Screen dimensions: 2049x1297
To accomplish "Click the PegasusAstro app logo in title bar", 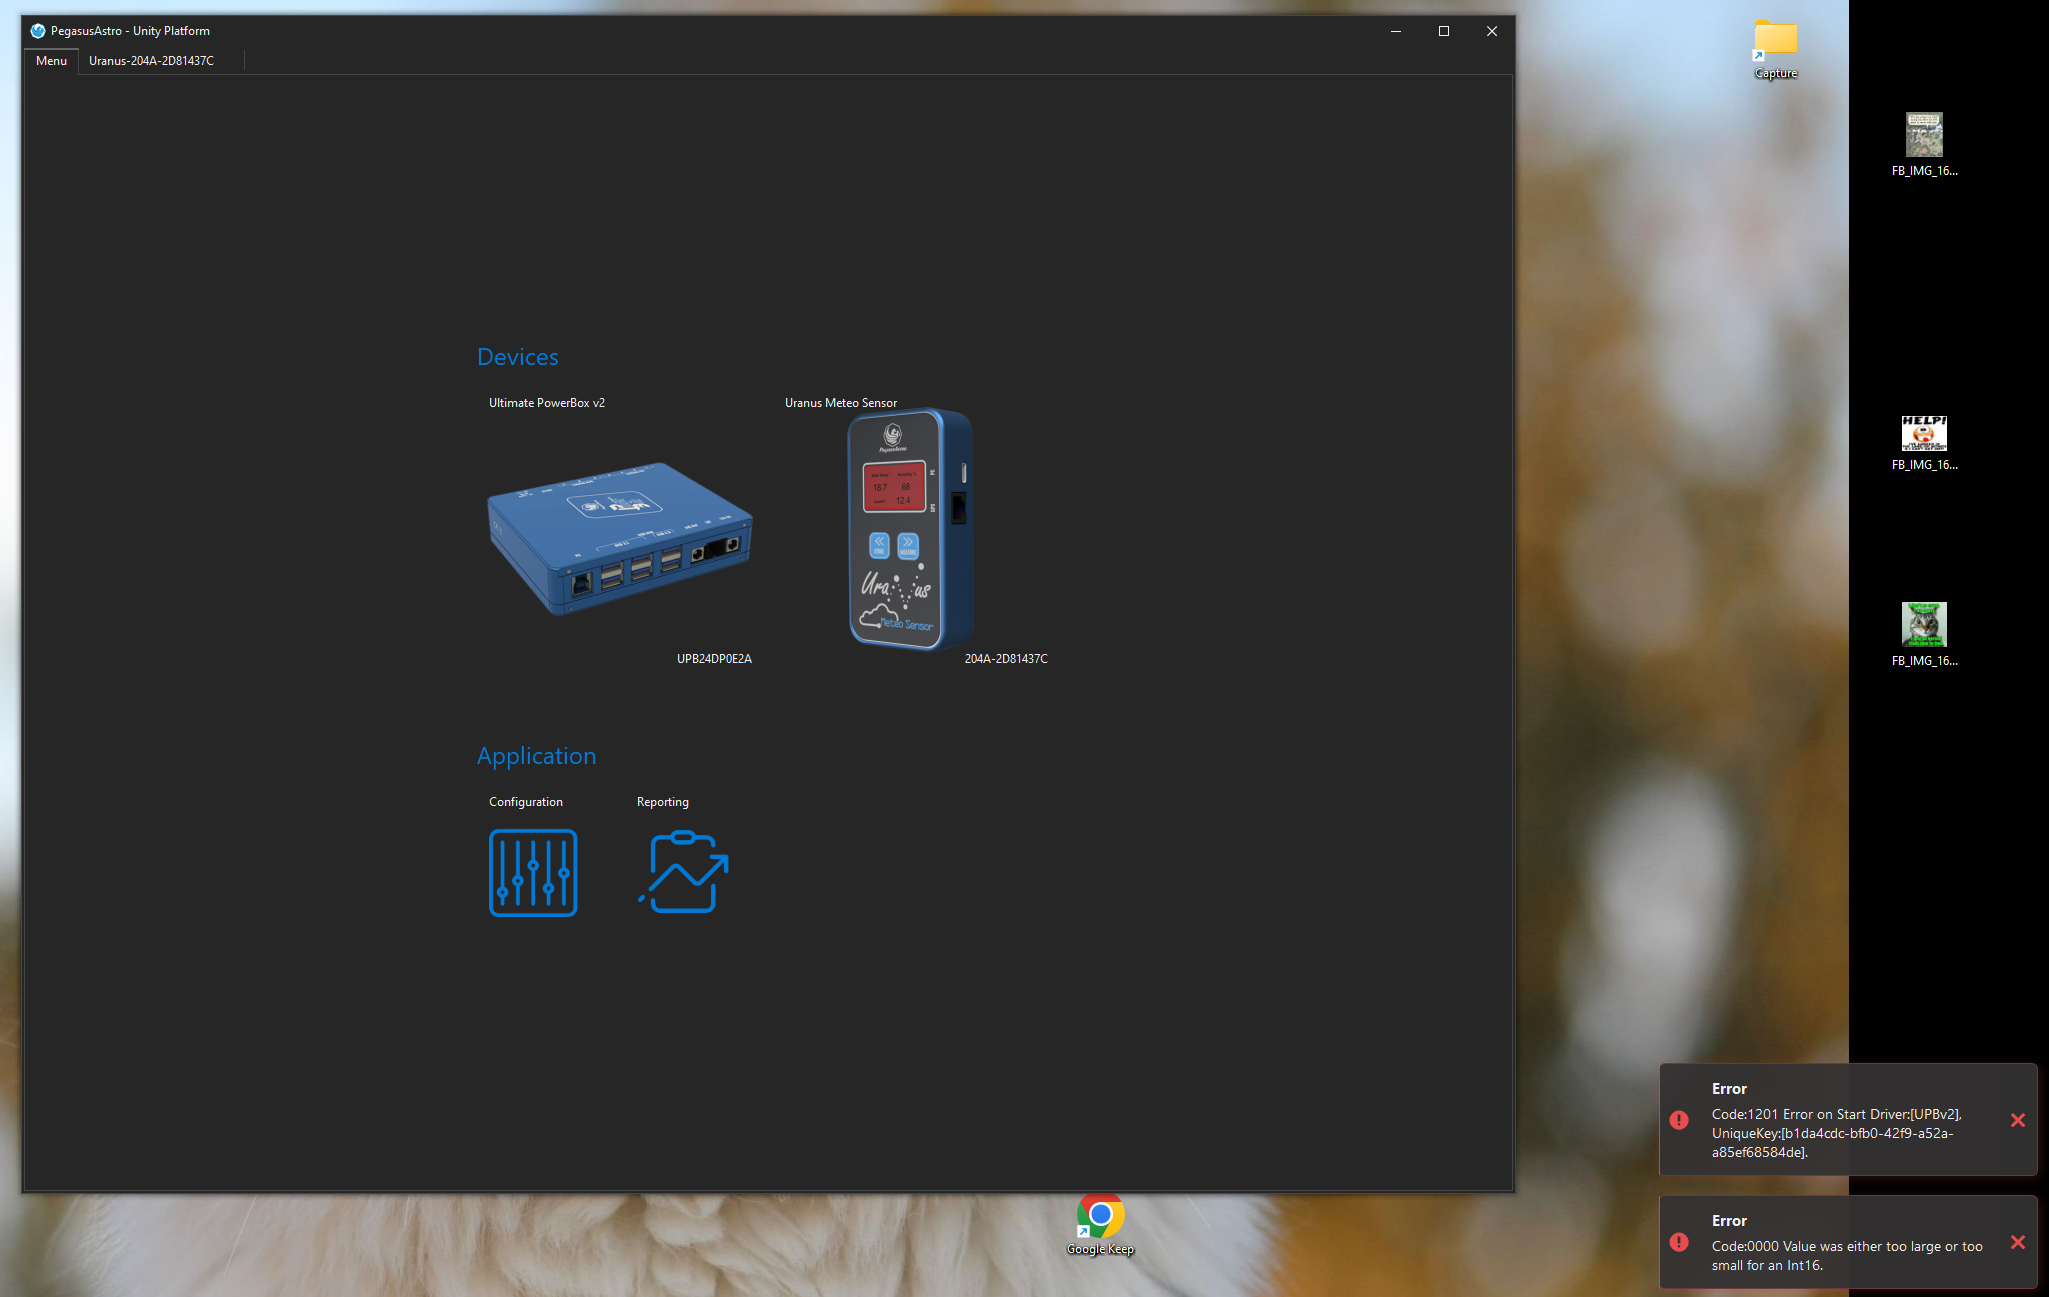I will pos(38,31).
